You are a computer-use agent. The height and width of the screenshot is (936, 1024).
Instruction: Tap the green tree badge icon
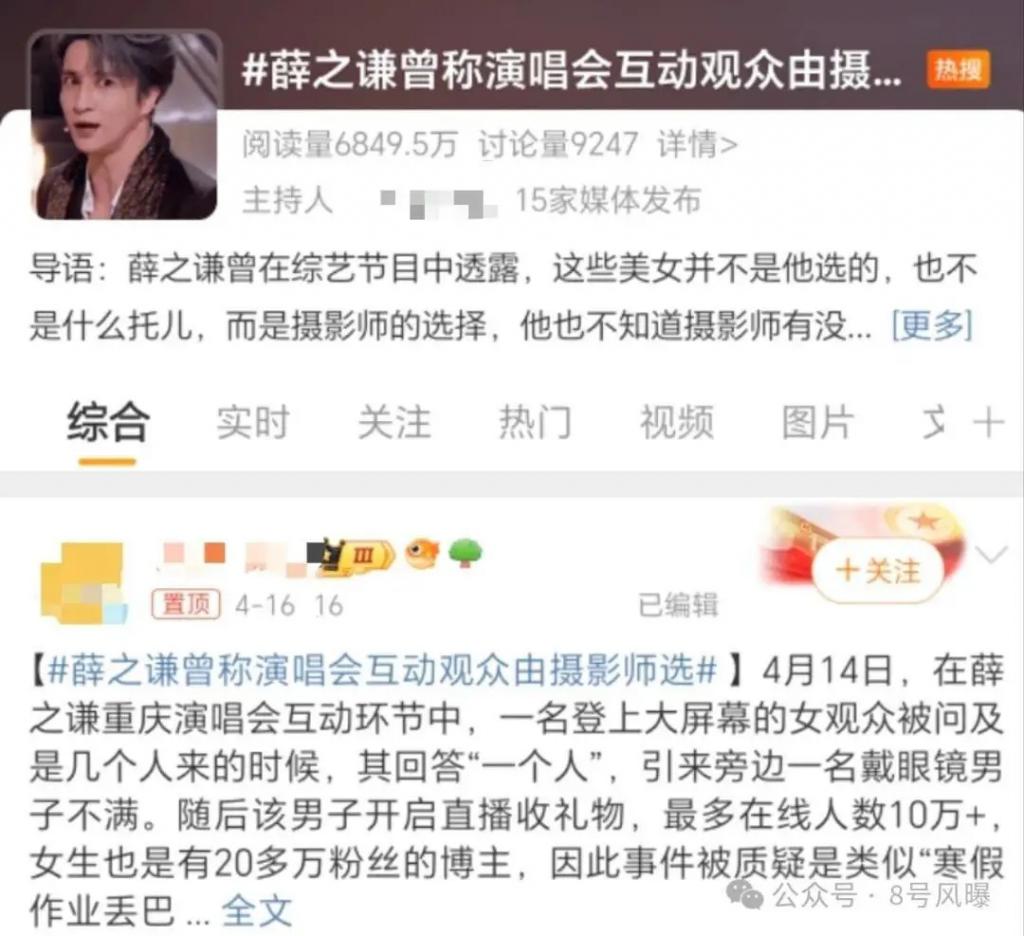(x=466, y=553)
